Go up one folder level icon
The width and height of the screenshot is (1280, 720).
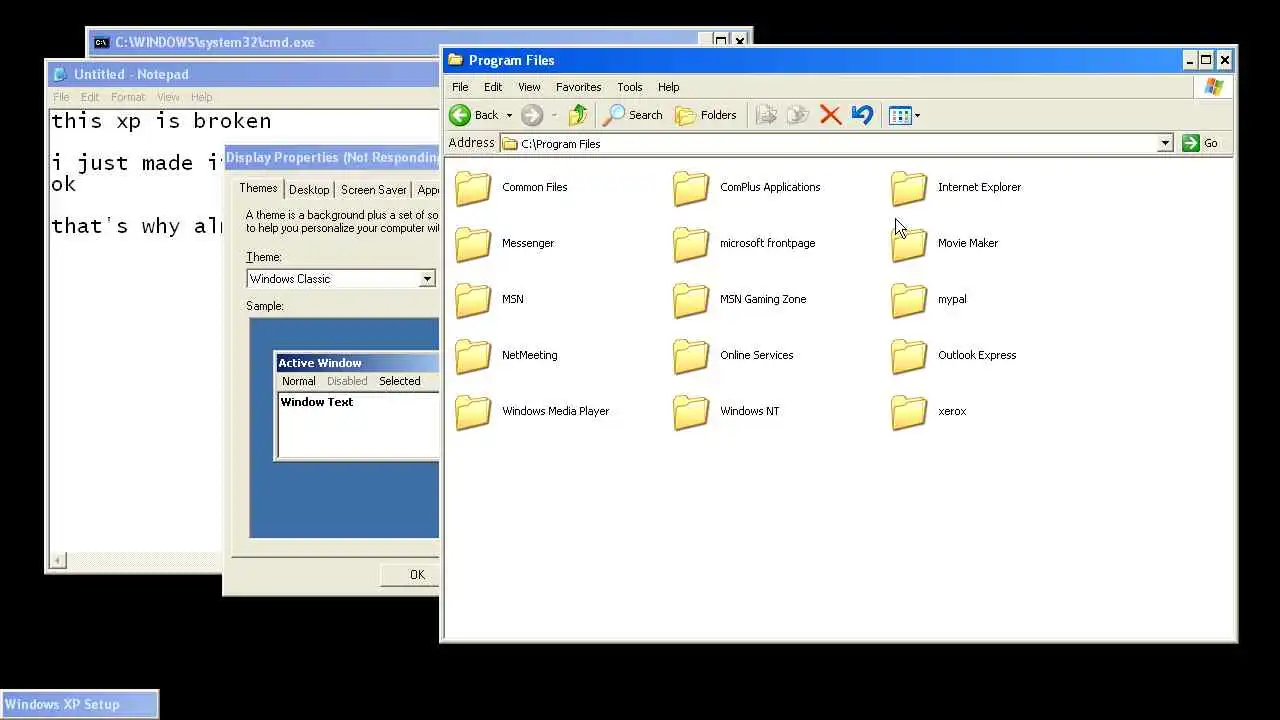pos(578,115)
